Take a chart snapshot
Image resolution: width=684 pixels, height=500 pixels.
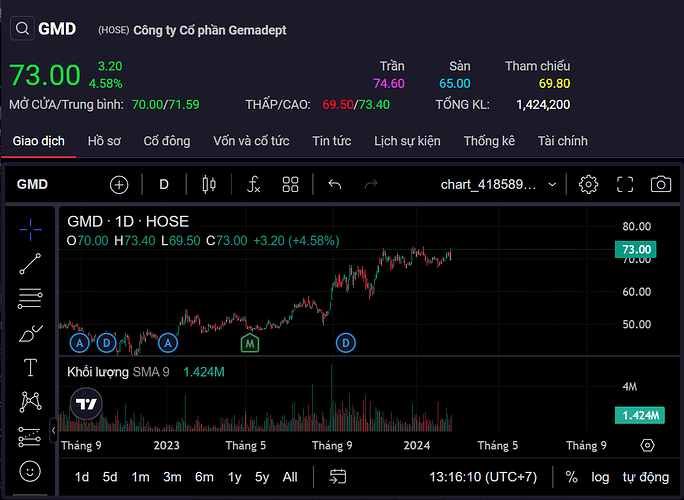[661, 184]
